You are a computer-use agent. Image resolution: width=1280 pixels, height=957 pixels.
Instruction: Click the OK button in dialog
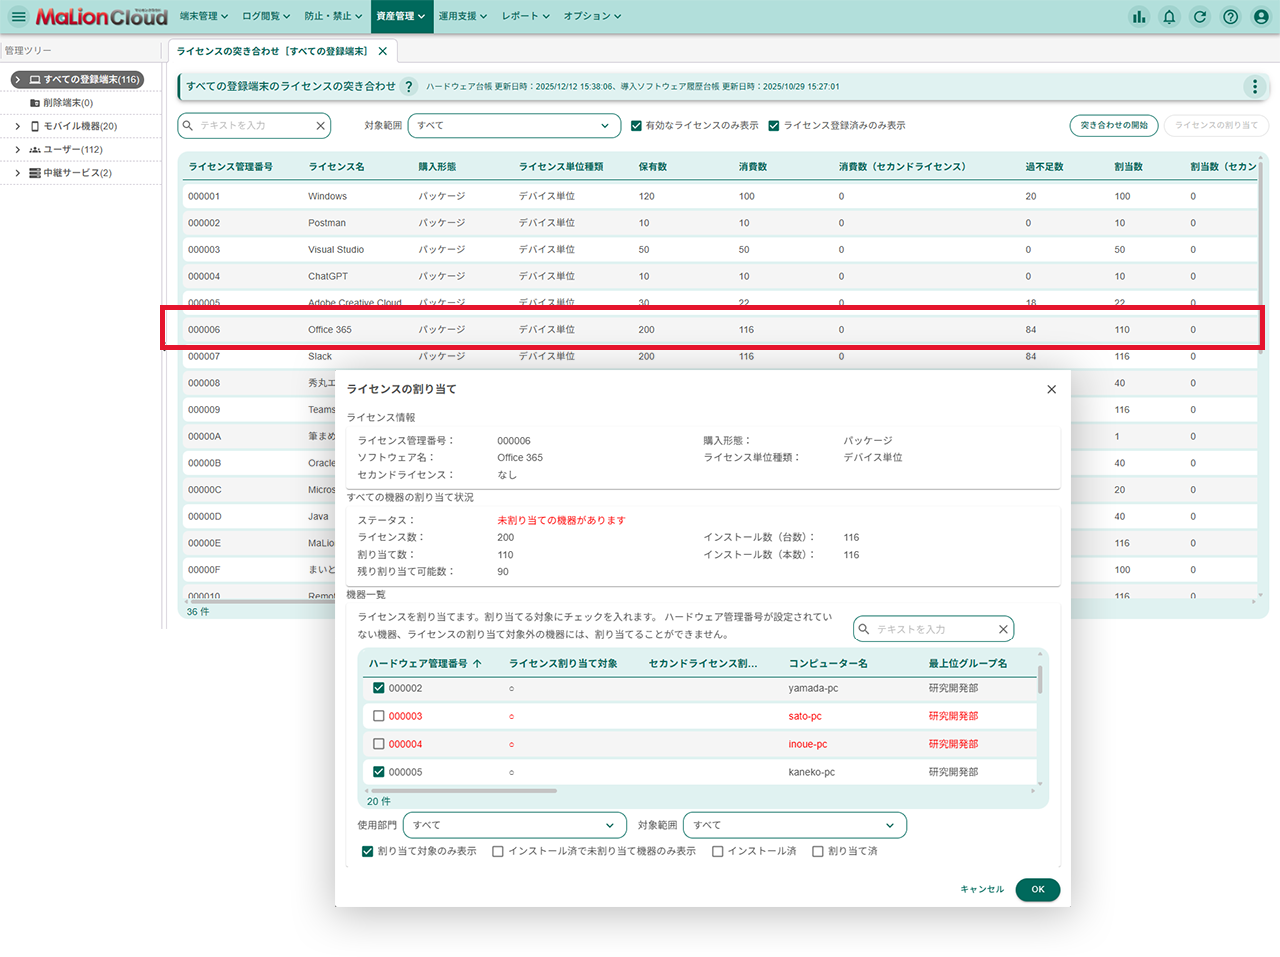pos(1037,889)
